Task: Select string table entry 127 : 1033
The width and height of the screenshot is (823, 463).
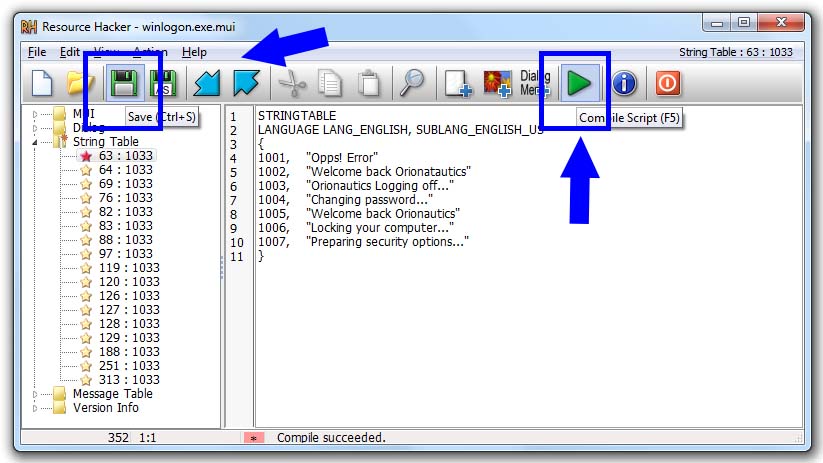Action: click(x=129, y=310)
